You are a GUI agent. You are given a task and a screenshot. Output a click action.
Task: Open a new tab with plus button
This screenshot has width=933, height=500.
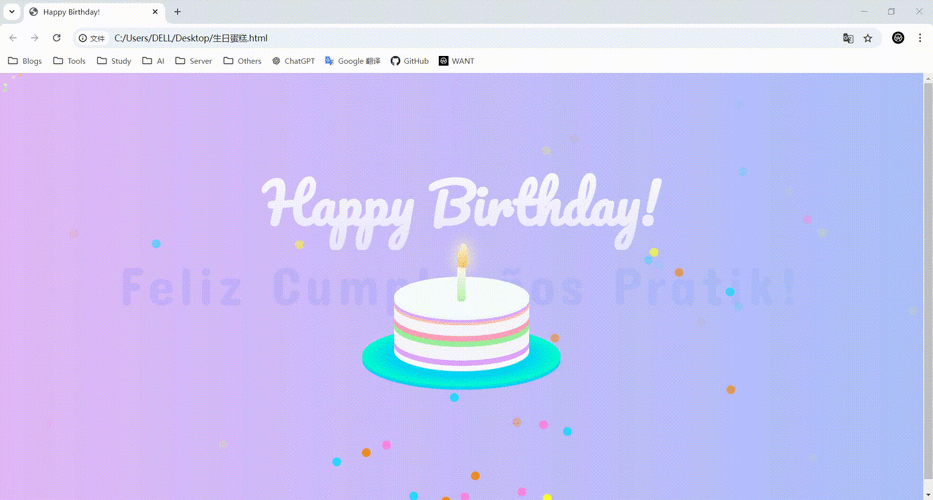pos(177,12)
